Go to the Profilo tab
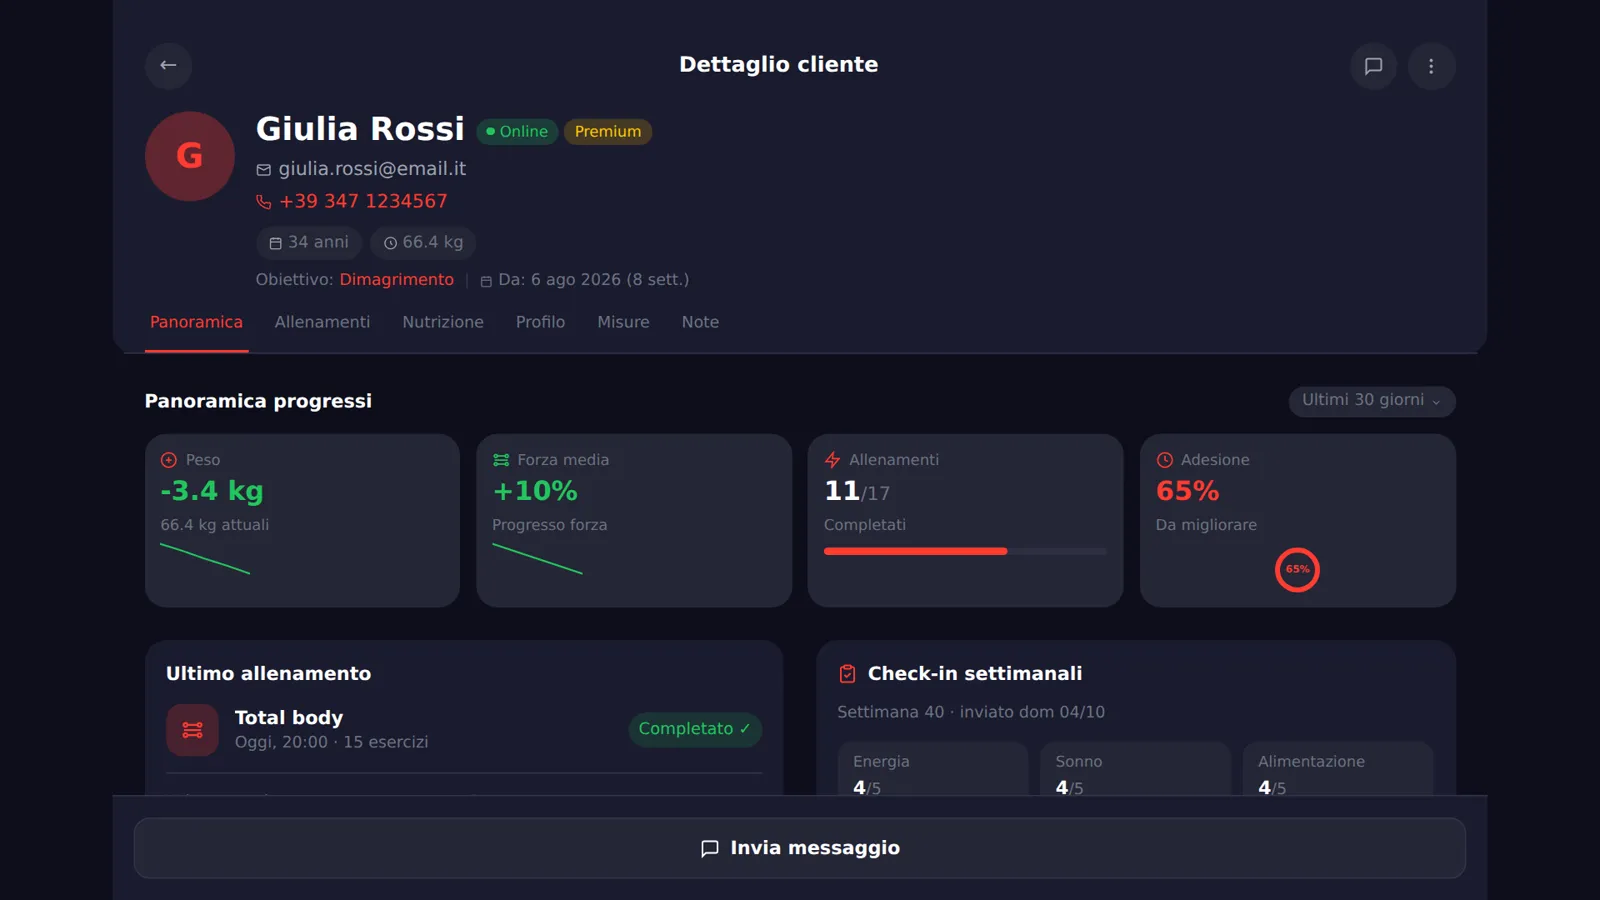The width and height of the screenshot is (1600, 900). (540, 322)
